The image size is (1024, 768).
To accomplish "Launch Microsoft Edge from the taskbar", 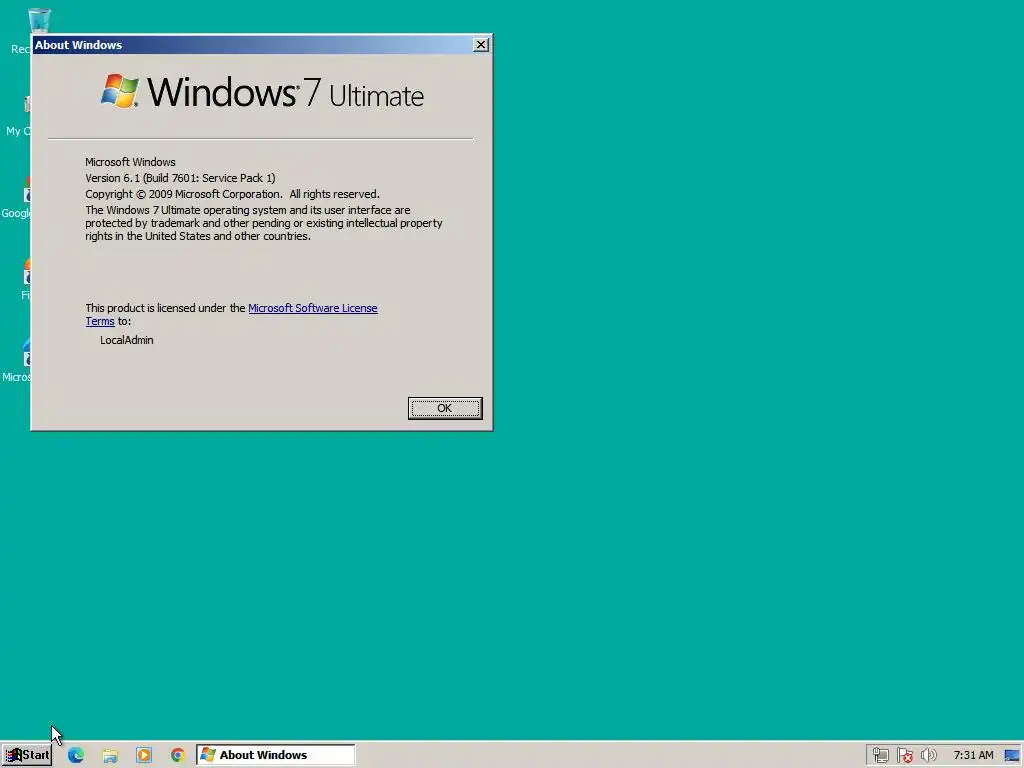I will 76,755.
